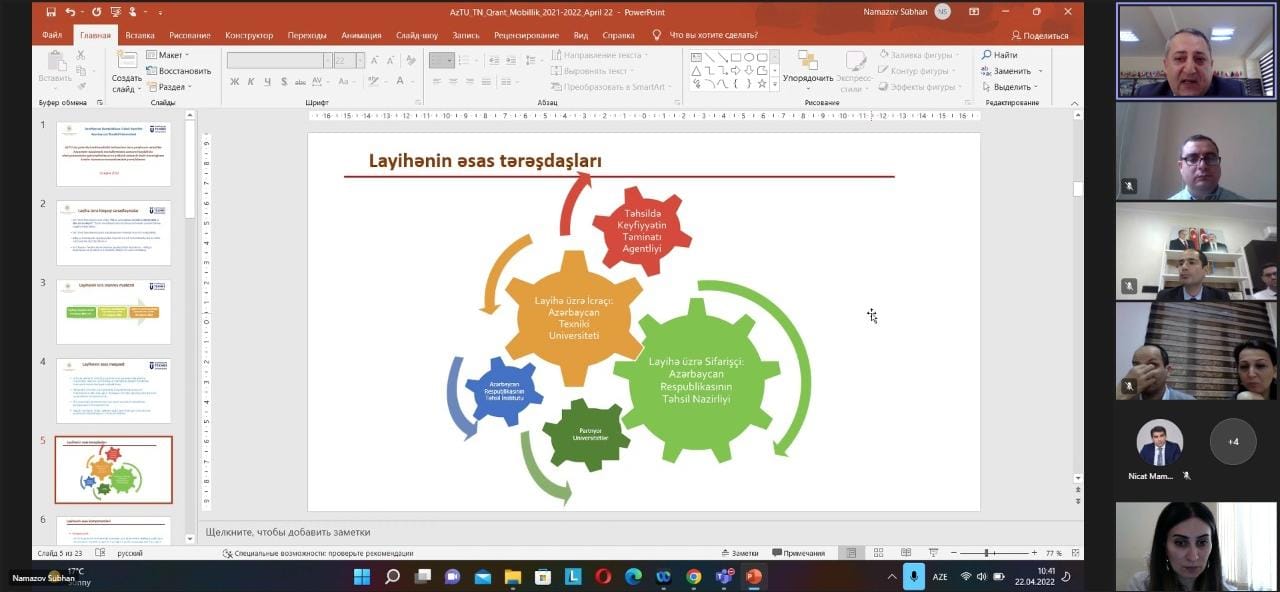Click the accessibility check status message

coord(318,553)
